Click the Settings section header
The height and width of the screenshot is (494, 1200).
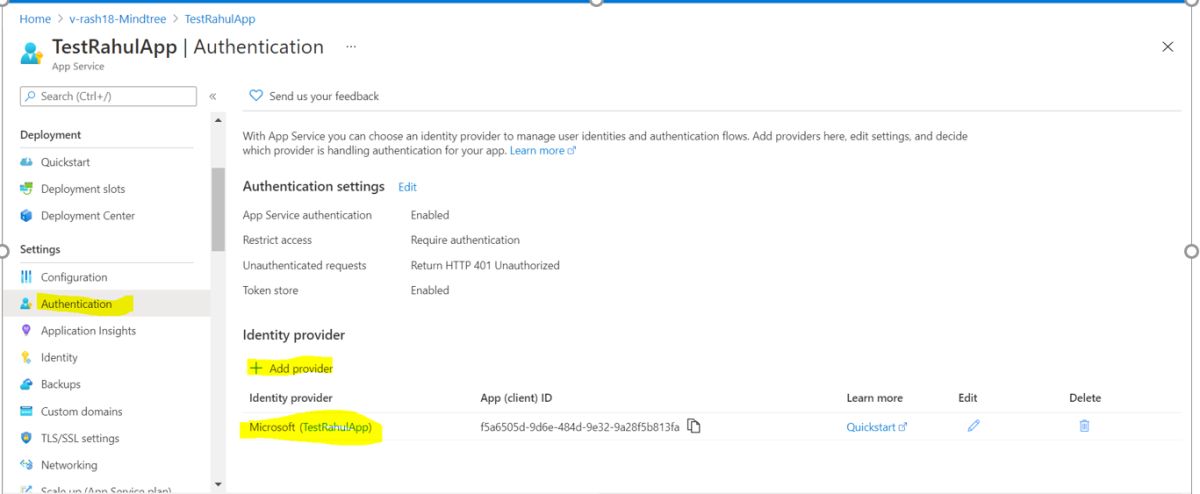point(40,249)
